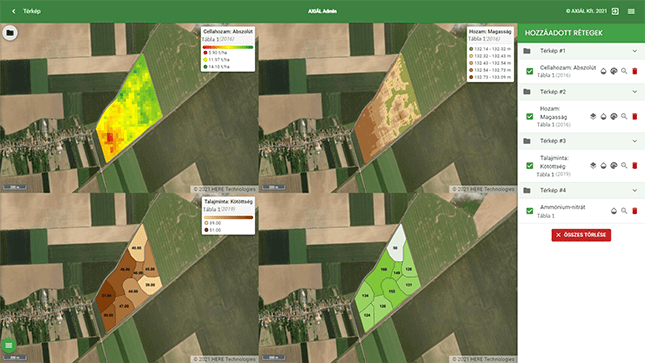Open the hamburger menu in top bar
This screenshot has width=645, height=363.
tap(631, 11)
